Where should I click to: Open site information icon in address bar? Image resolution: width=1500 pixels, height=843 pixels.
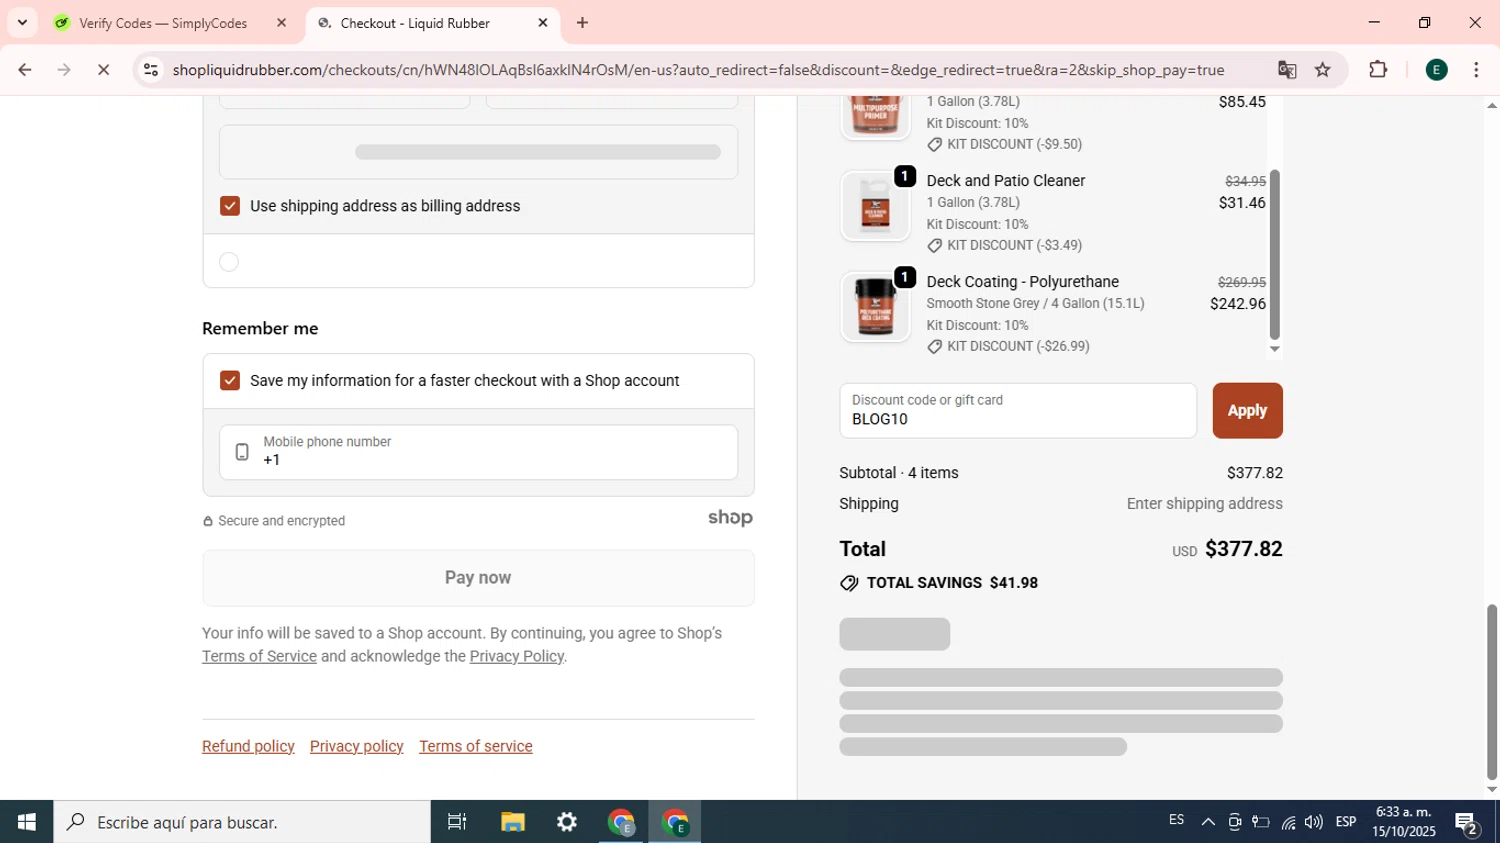point(151,70)
